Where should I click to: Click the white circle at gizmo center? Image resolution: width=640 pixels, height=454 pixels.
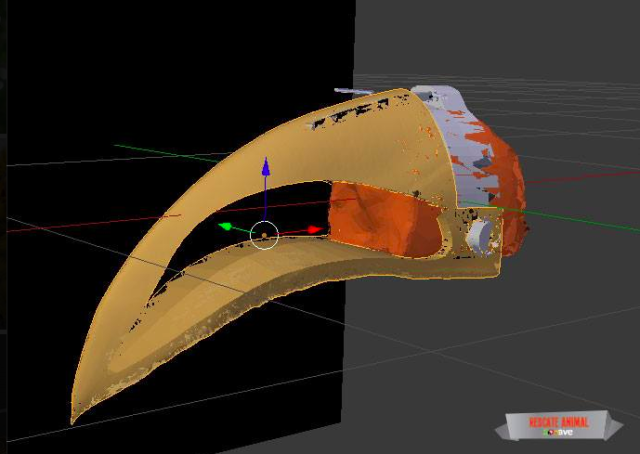tap(264, 236)
